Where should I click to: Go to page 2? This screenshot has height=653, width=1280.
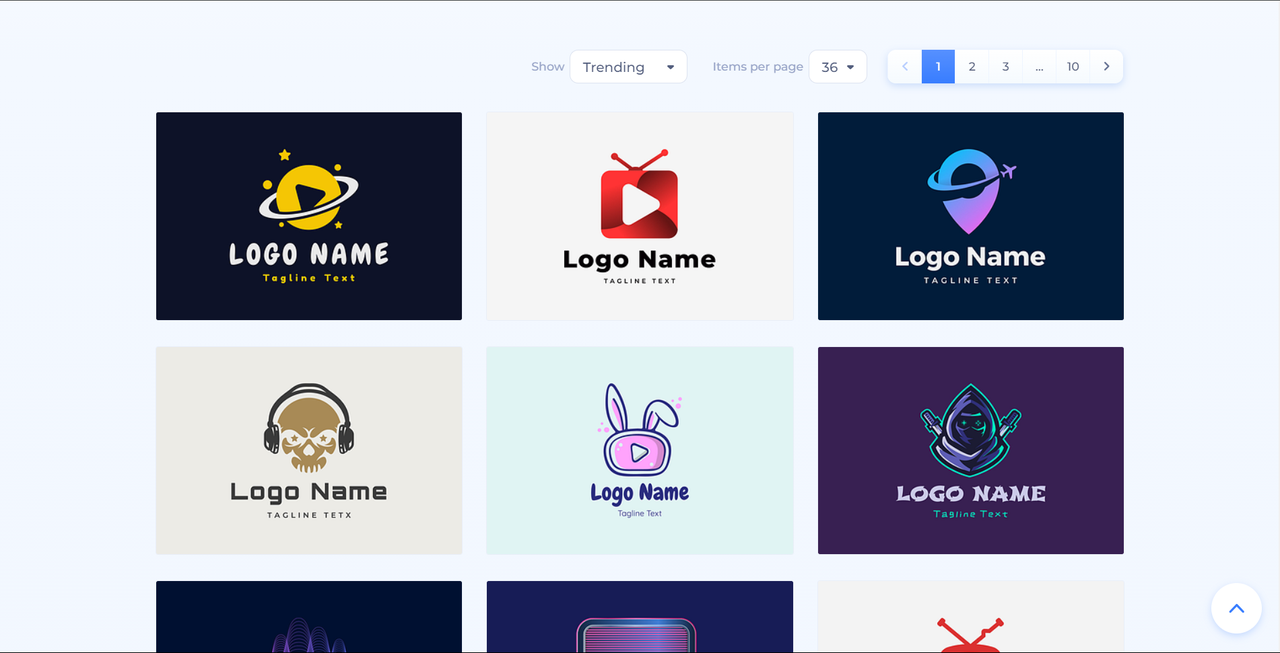pos(972,67)
